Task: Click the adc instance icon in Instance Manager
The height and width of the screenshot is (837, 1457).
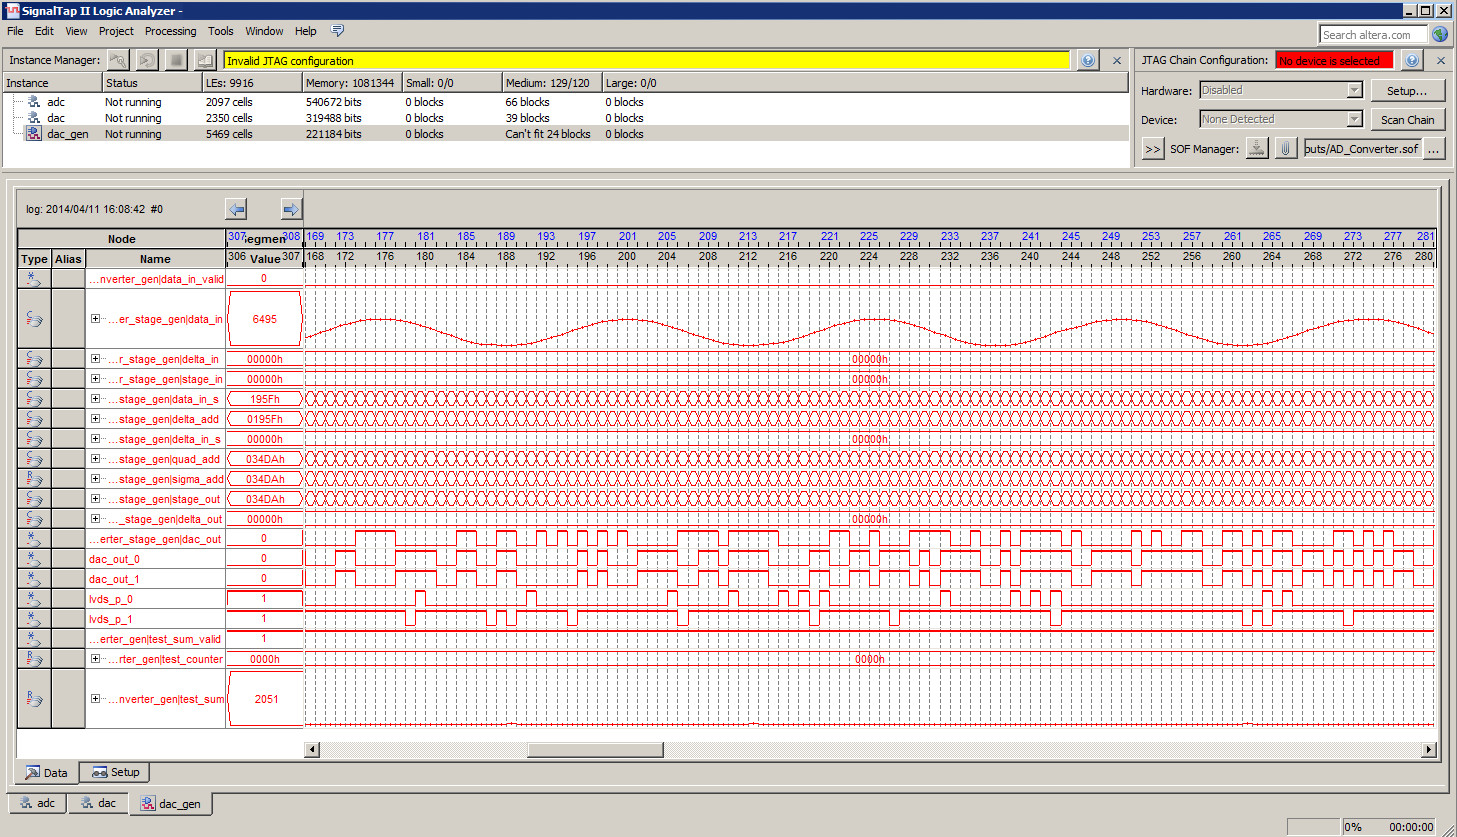Action: (34, 102)
